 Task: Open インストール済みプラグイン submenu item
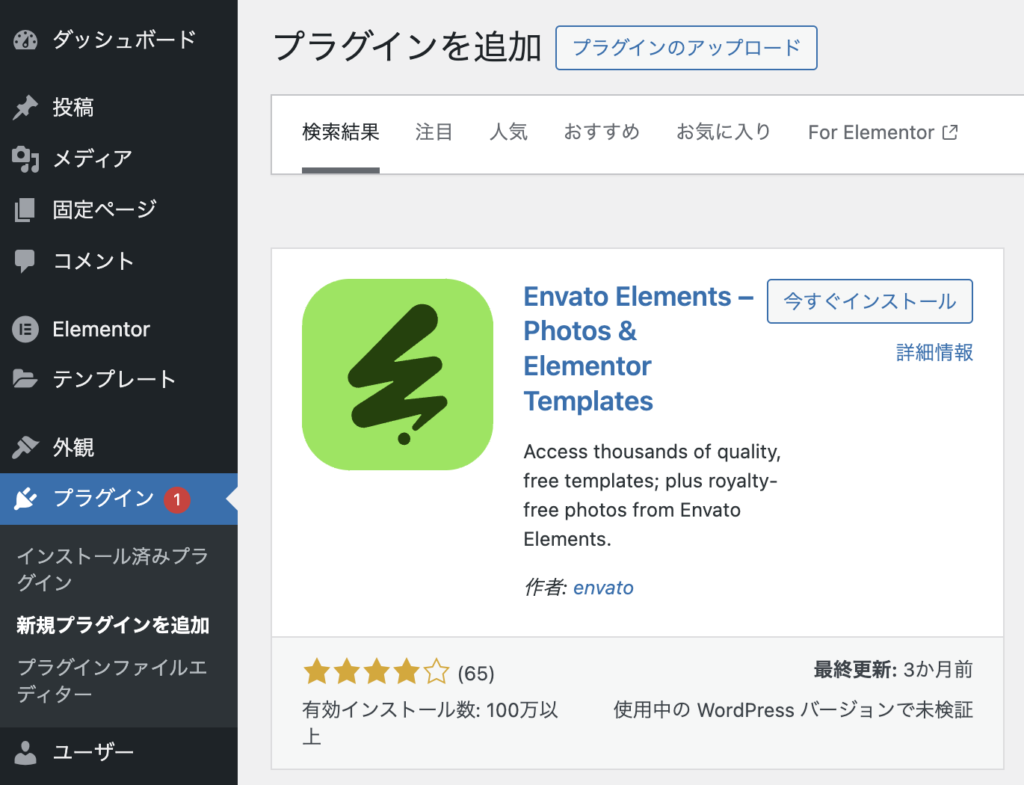112,569
